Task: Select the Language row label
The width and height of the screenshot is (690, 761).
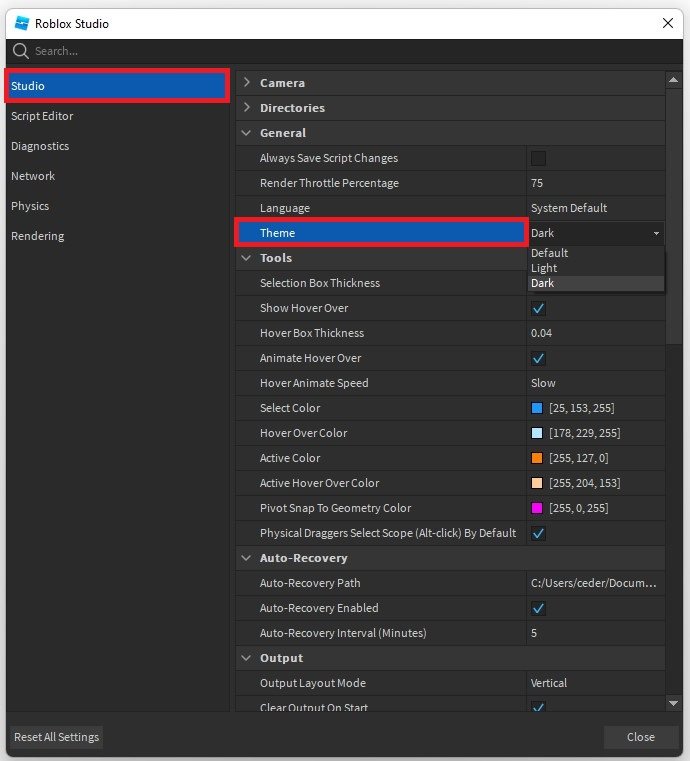Action: coord(285,208)
